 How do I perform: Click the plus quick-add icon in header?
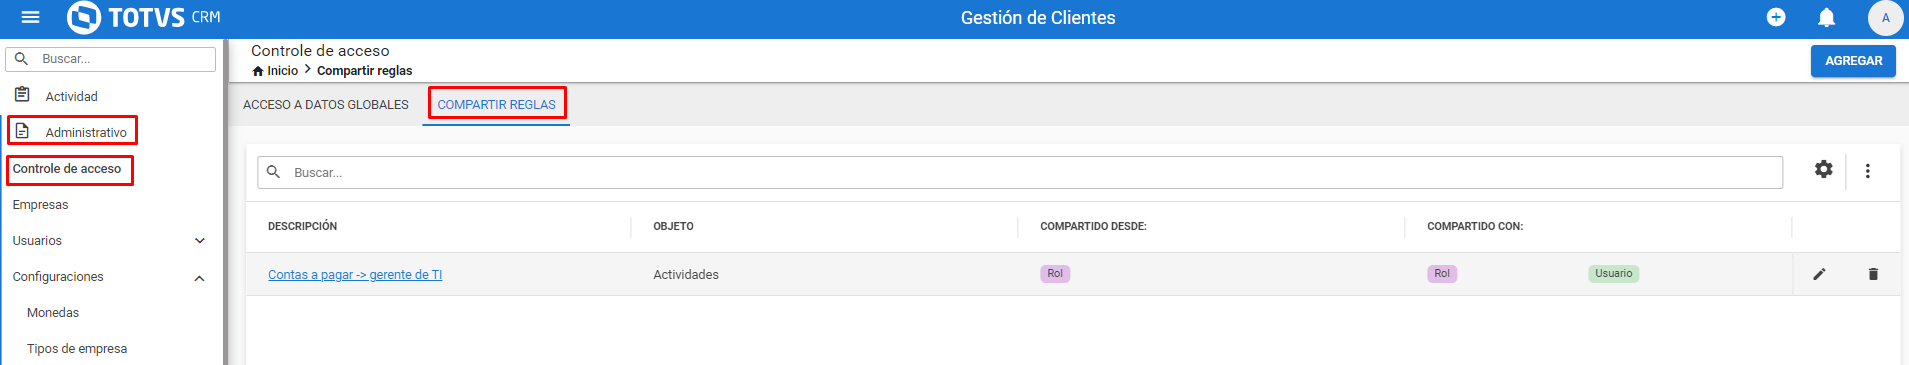pos(1776,17)
